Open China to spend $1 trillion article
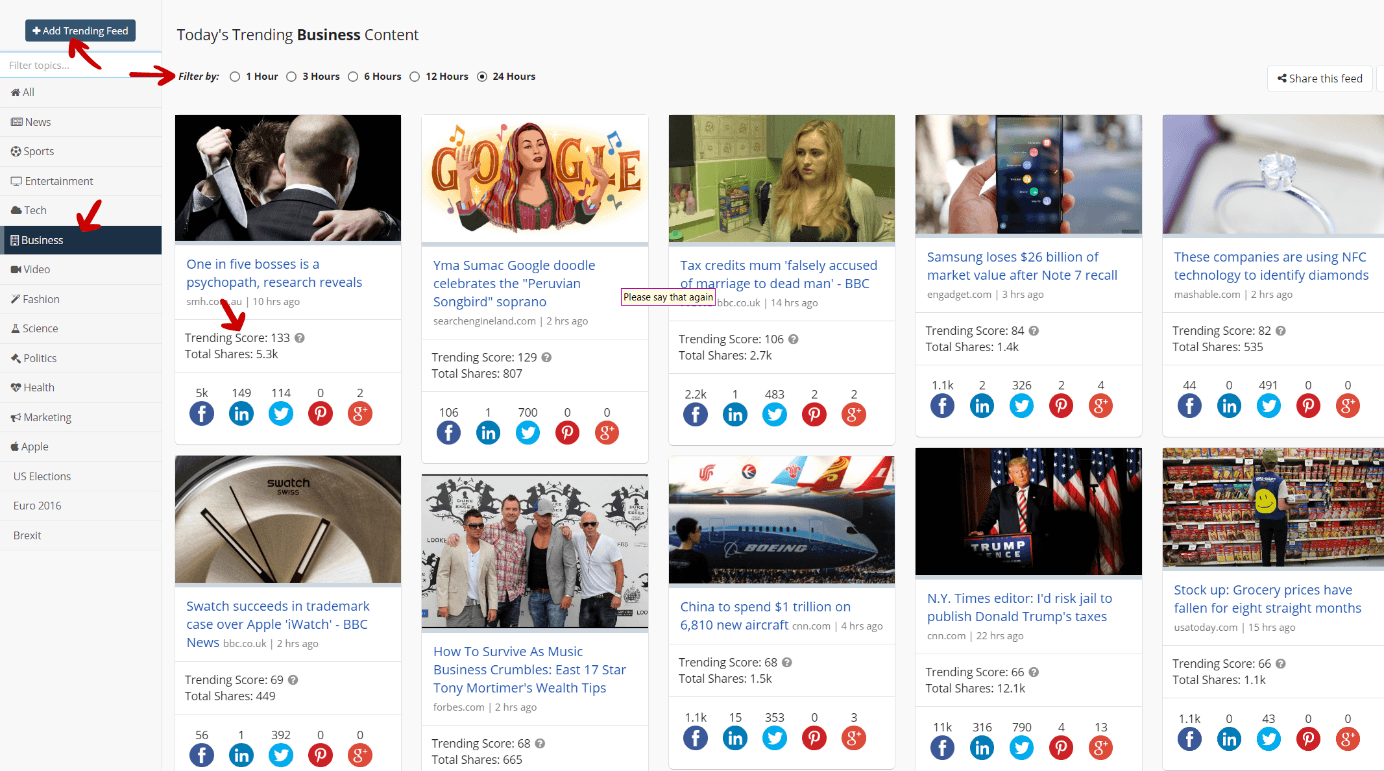 [765, 615]
